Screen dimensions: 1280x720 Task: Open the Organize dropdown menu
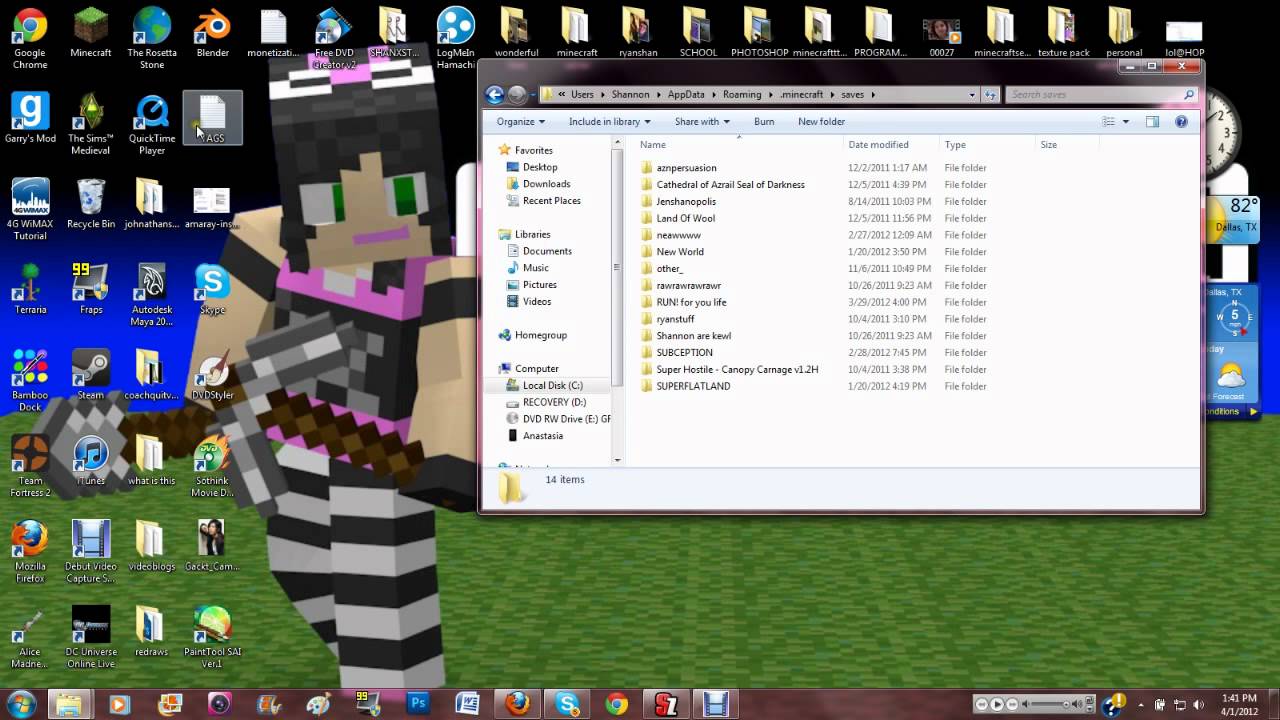click(x=521, y=122)
